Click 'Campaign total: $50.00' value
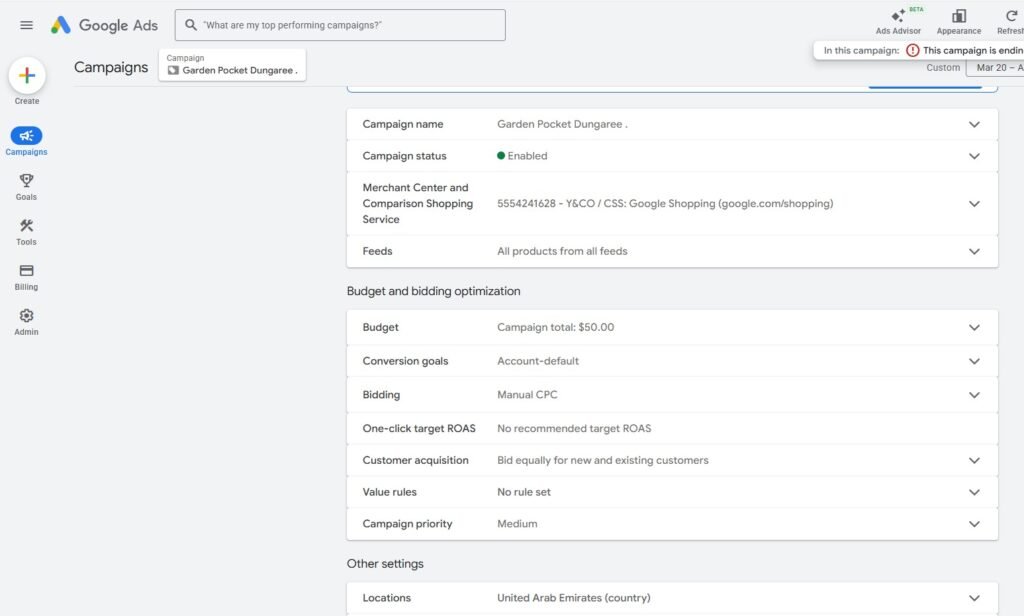 tap(555, 327)
